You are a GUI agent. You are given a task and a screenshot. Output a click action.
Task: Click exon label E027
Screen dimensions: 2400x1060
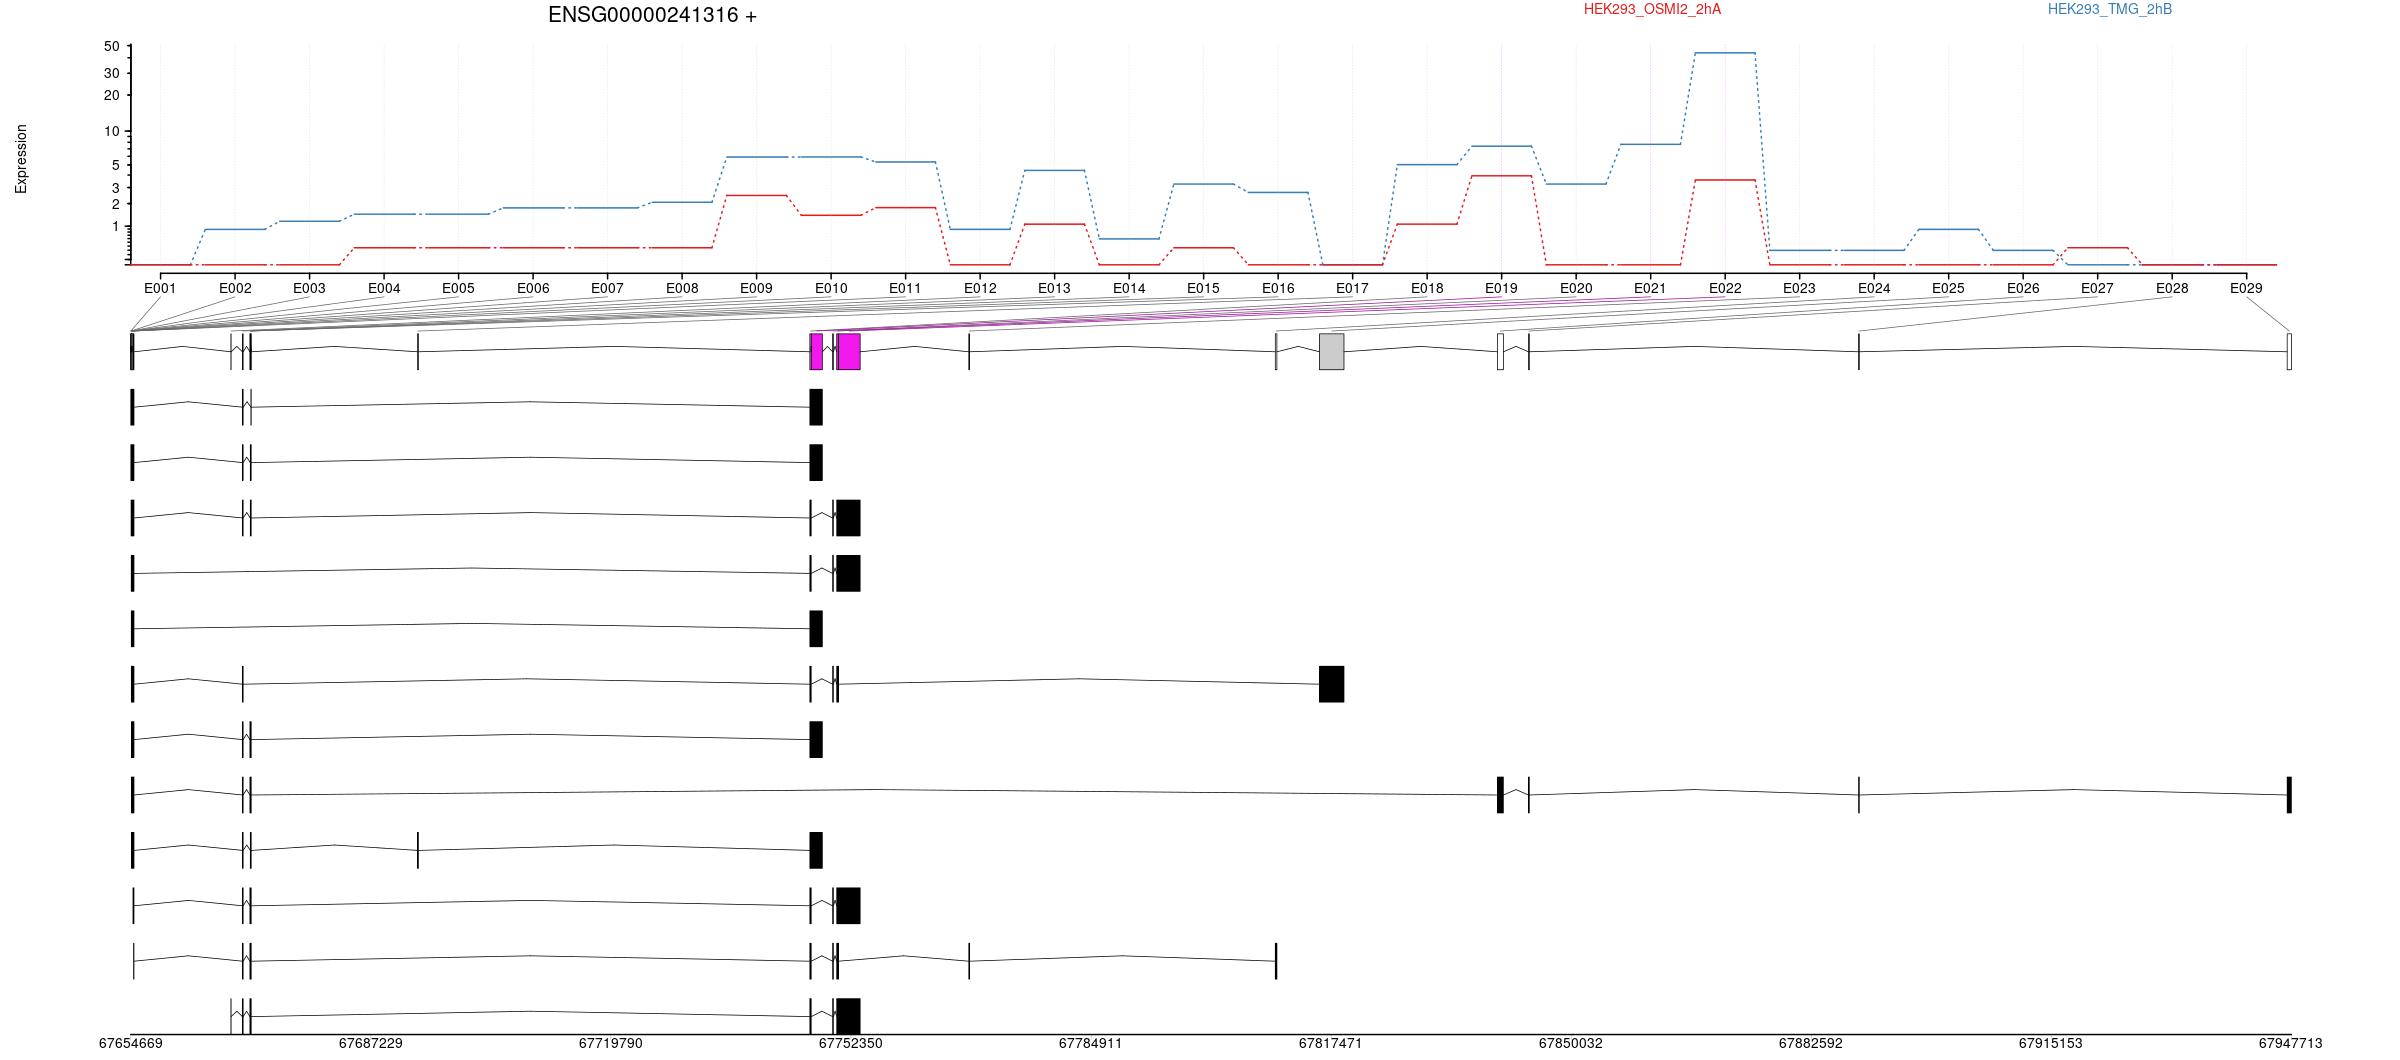(x=2097, y=288)
